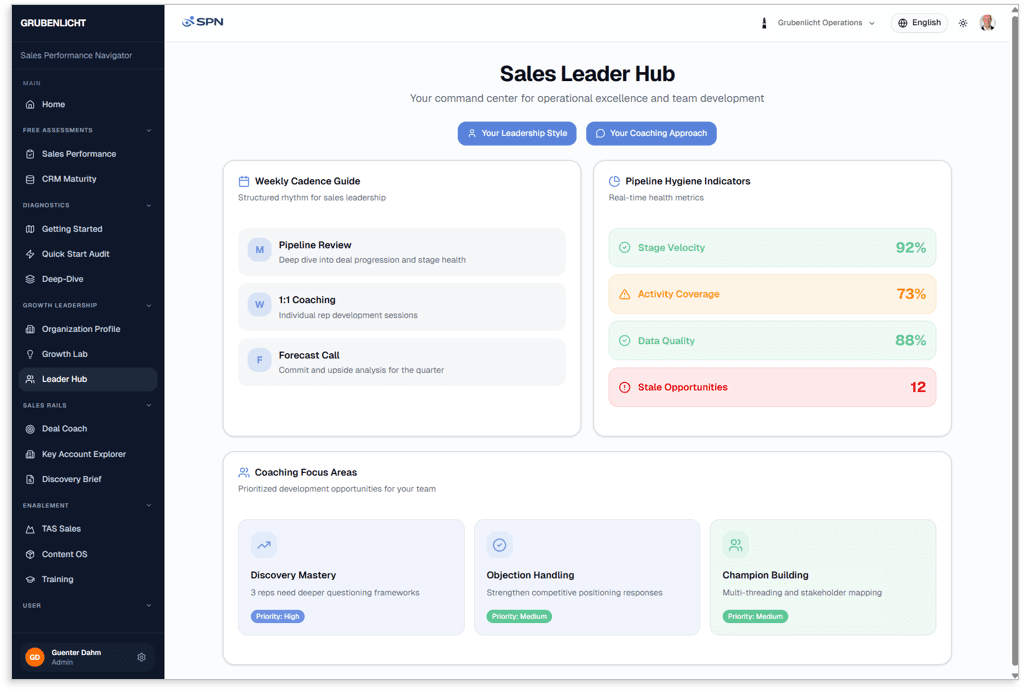
Task: Expand the SALES RAILS section
Action: point(149,404)
